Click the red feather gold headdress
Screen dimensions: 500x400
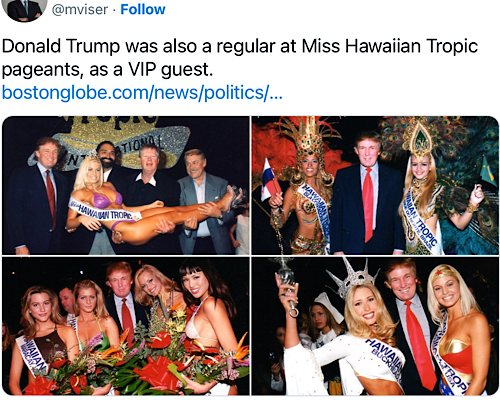[x=308, y=140]
